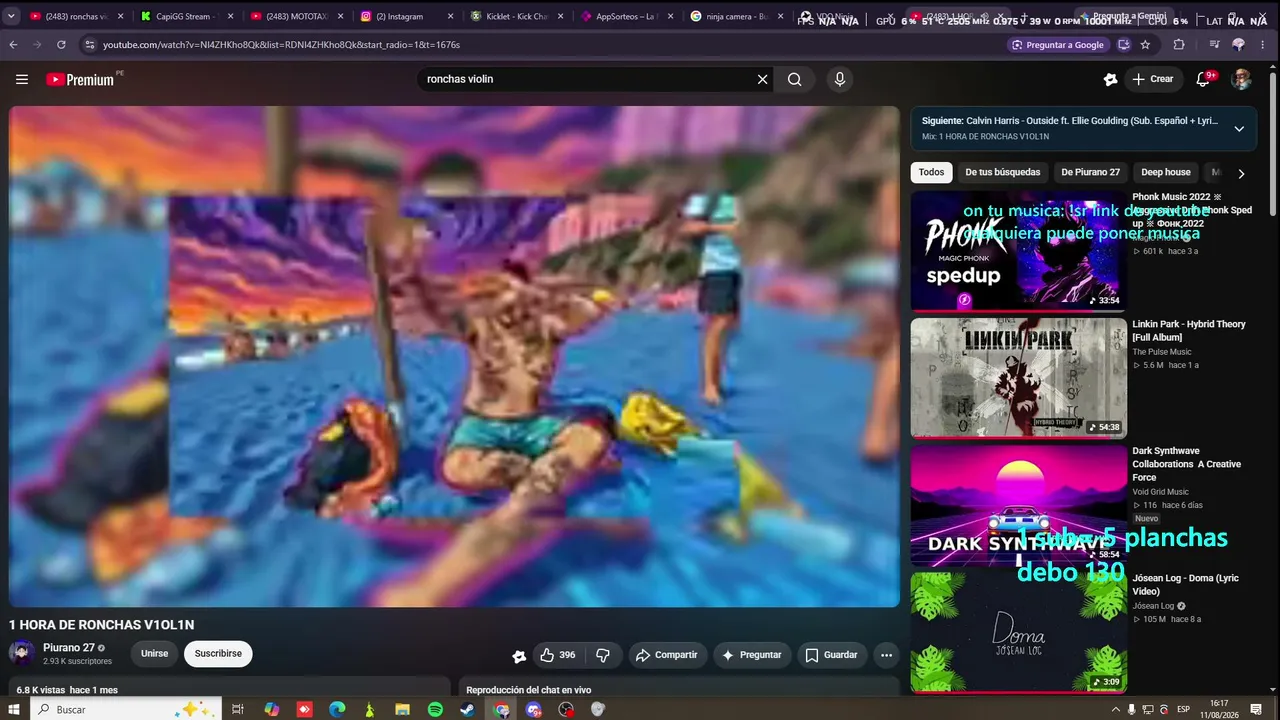
Task: Start voice search with the microphone
Action: click(839, 79)
